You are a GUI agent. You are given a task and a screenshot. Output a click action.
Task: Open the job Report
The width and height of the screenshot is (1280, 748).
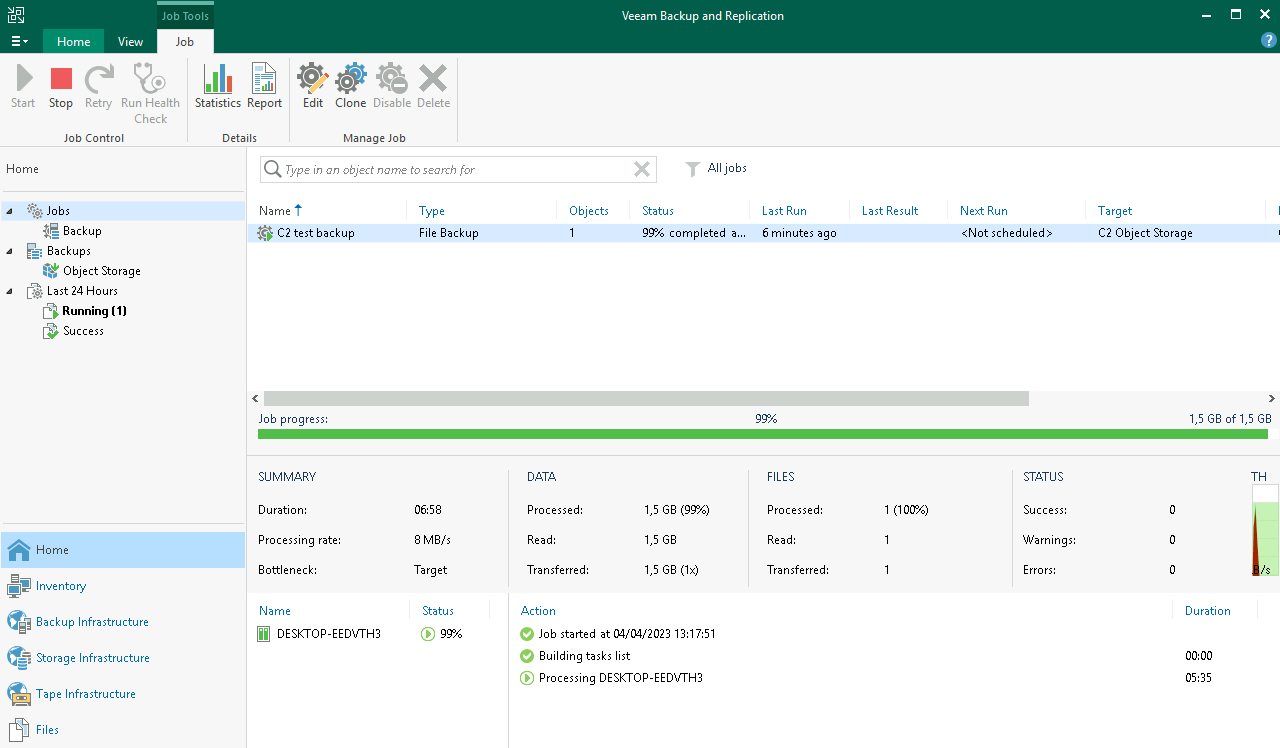tap(264, 87)
